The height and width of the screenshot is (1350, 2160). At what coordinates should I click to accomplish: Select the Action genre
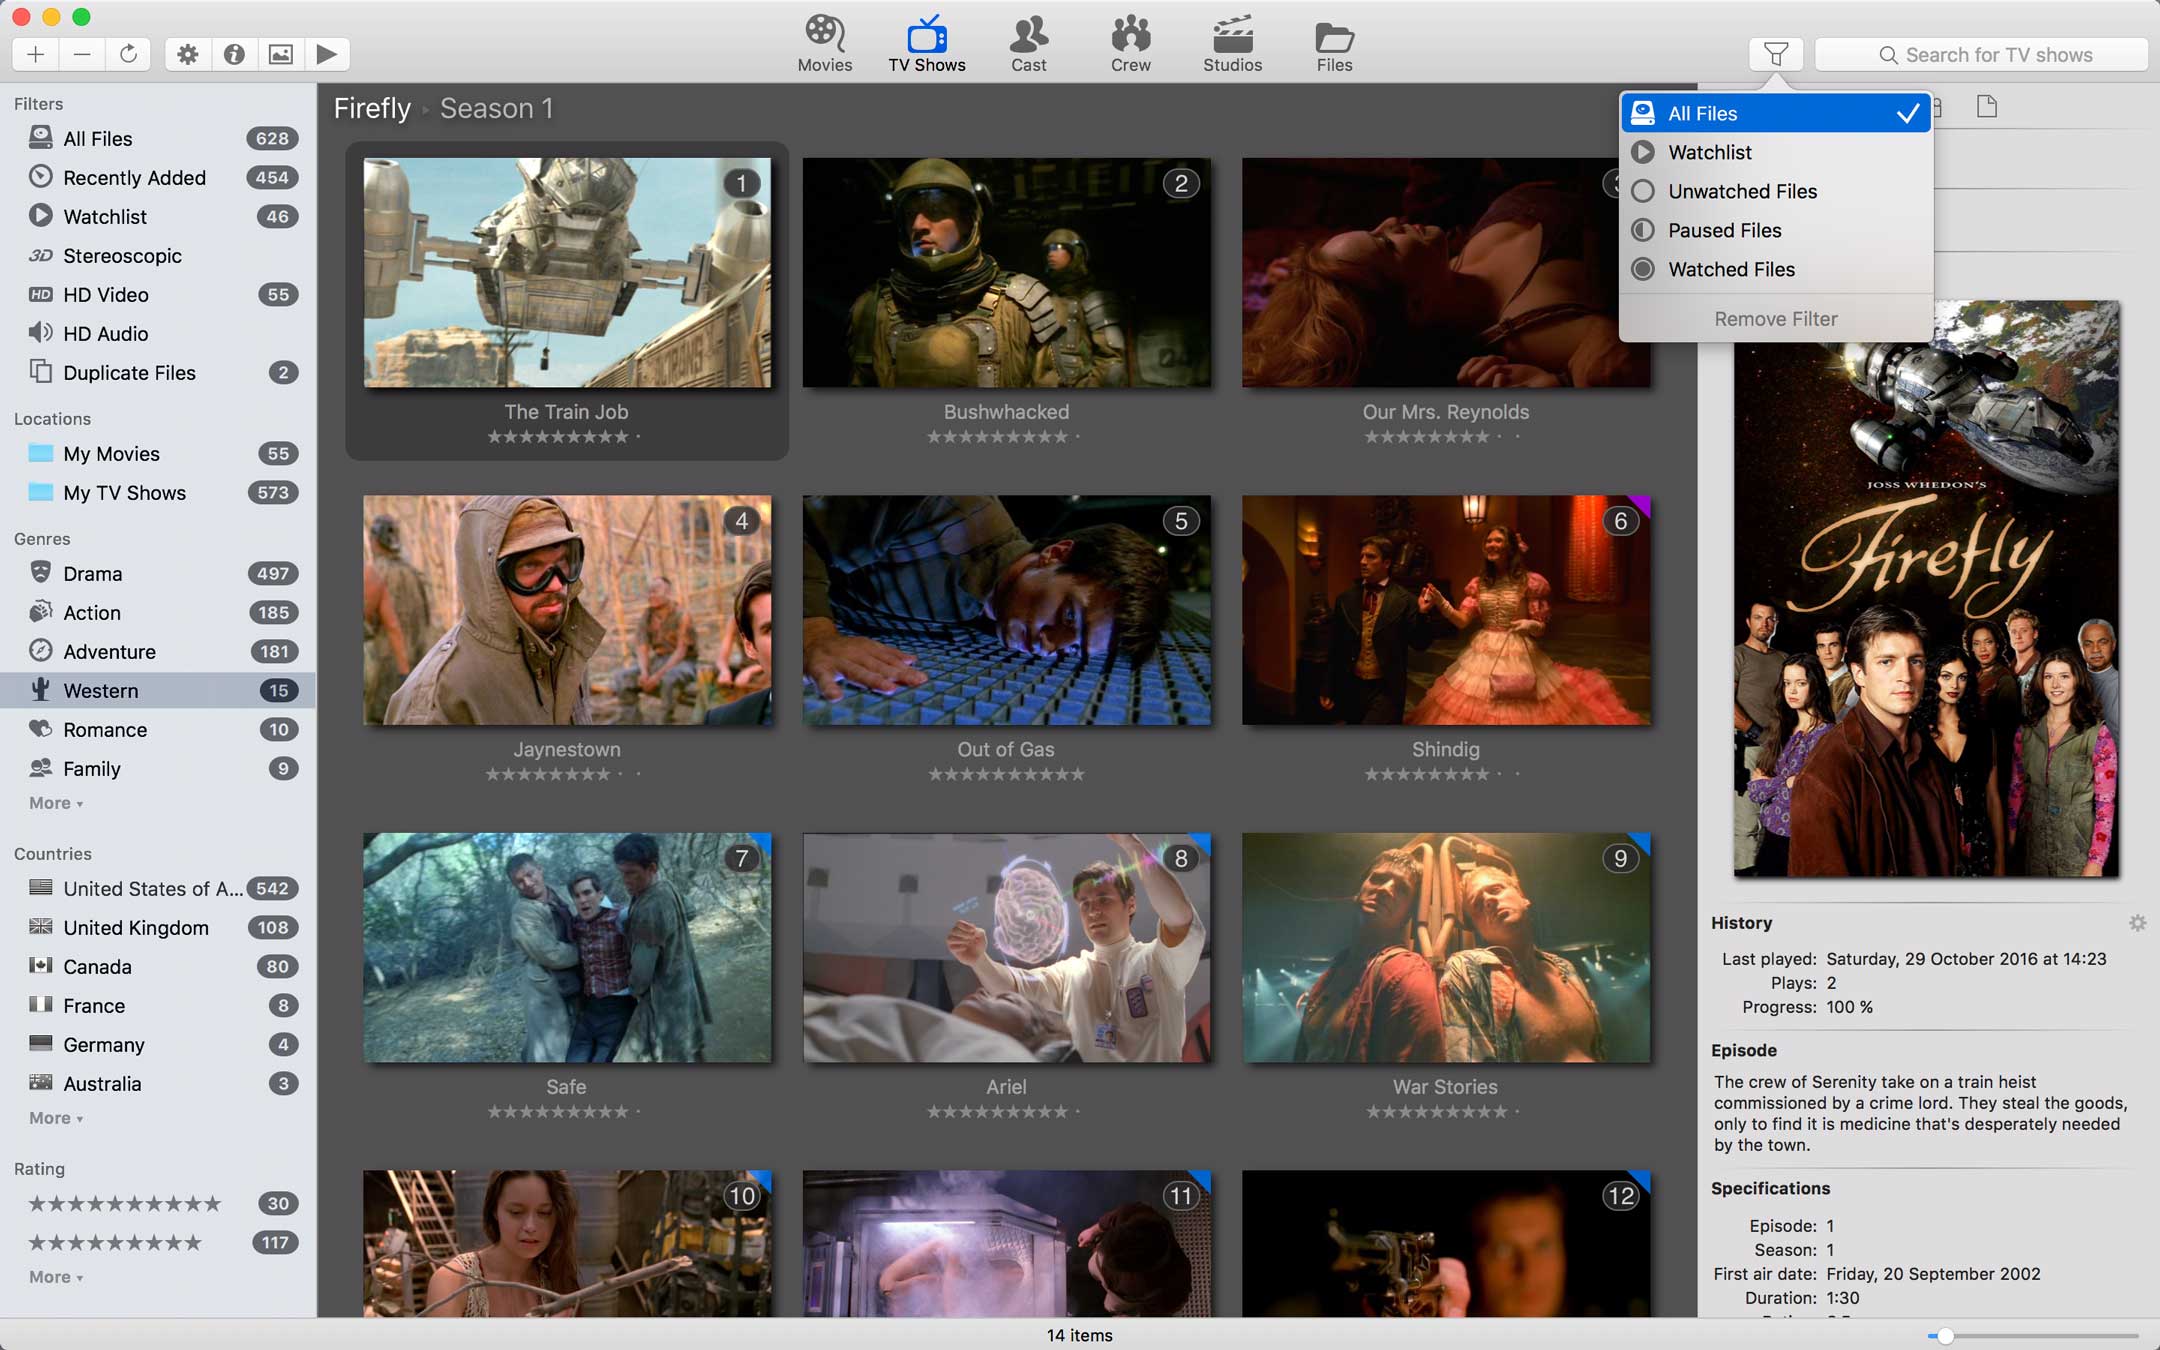click(158, 613)
